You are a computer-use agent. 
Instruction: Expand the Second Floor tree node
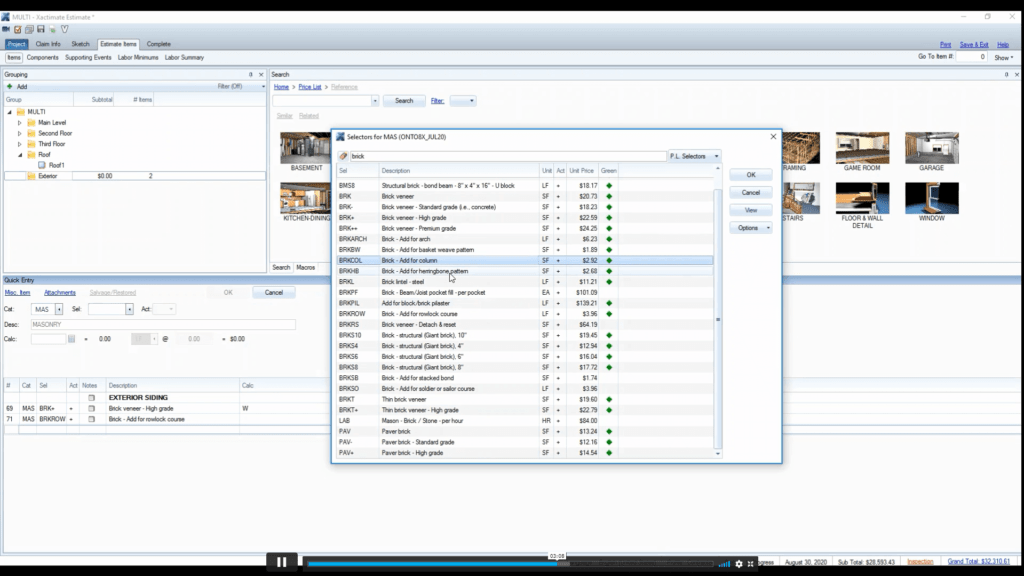pyautogui.click(x=20, y=133)
